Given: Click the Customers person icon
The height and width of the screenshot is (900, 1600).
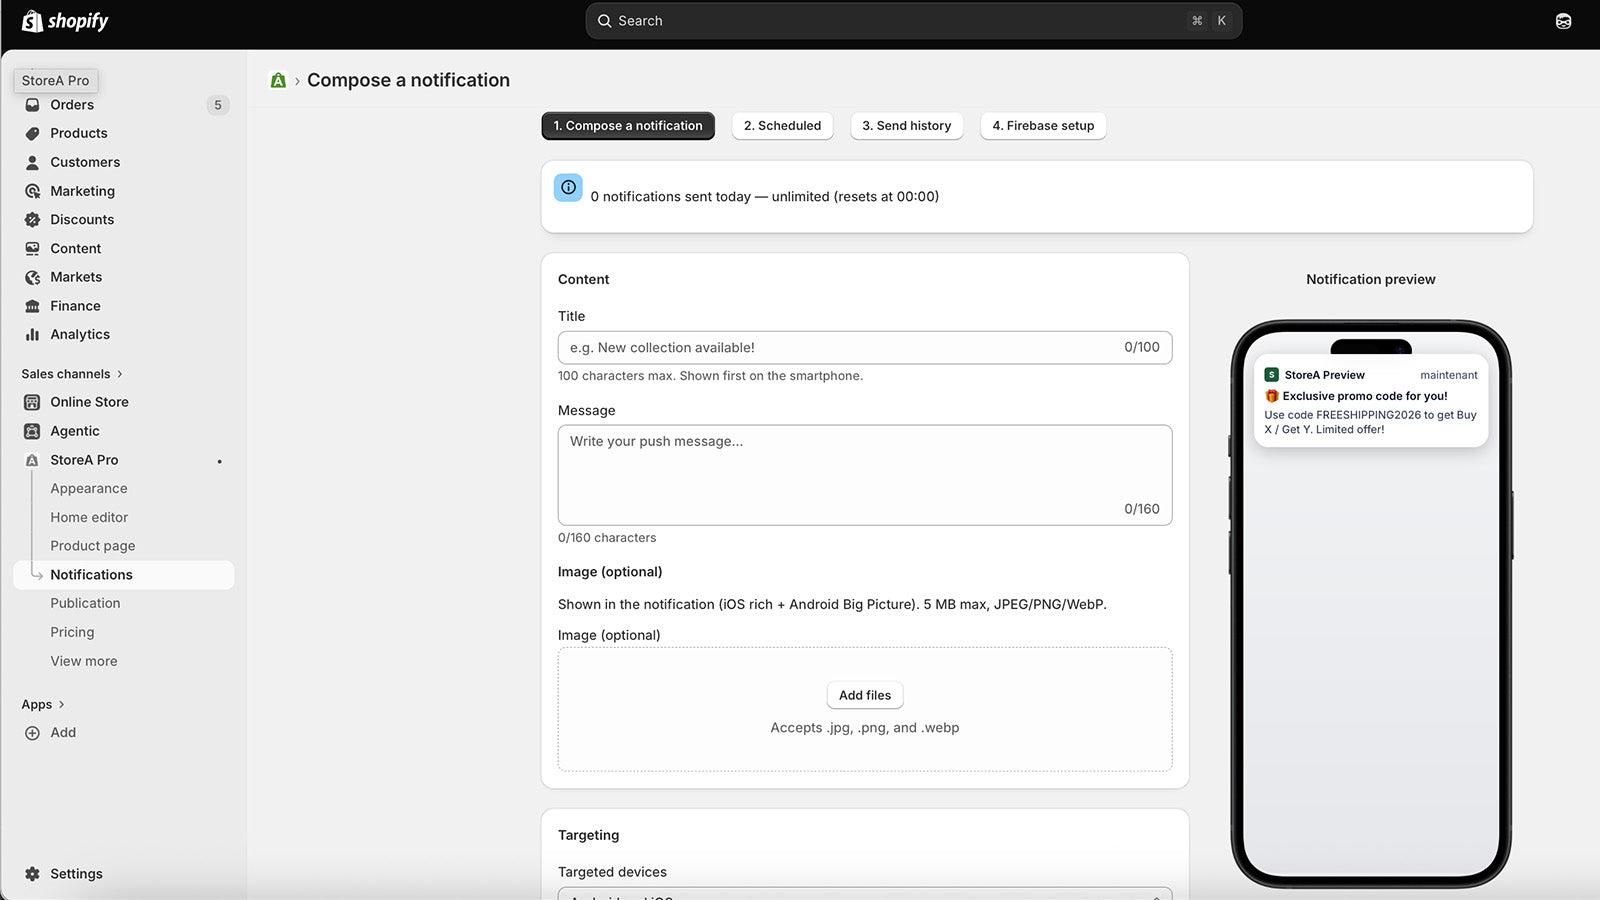Looking at the screenshot, I should [x=32, y=162].
